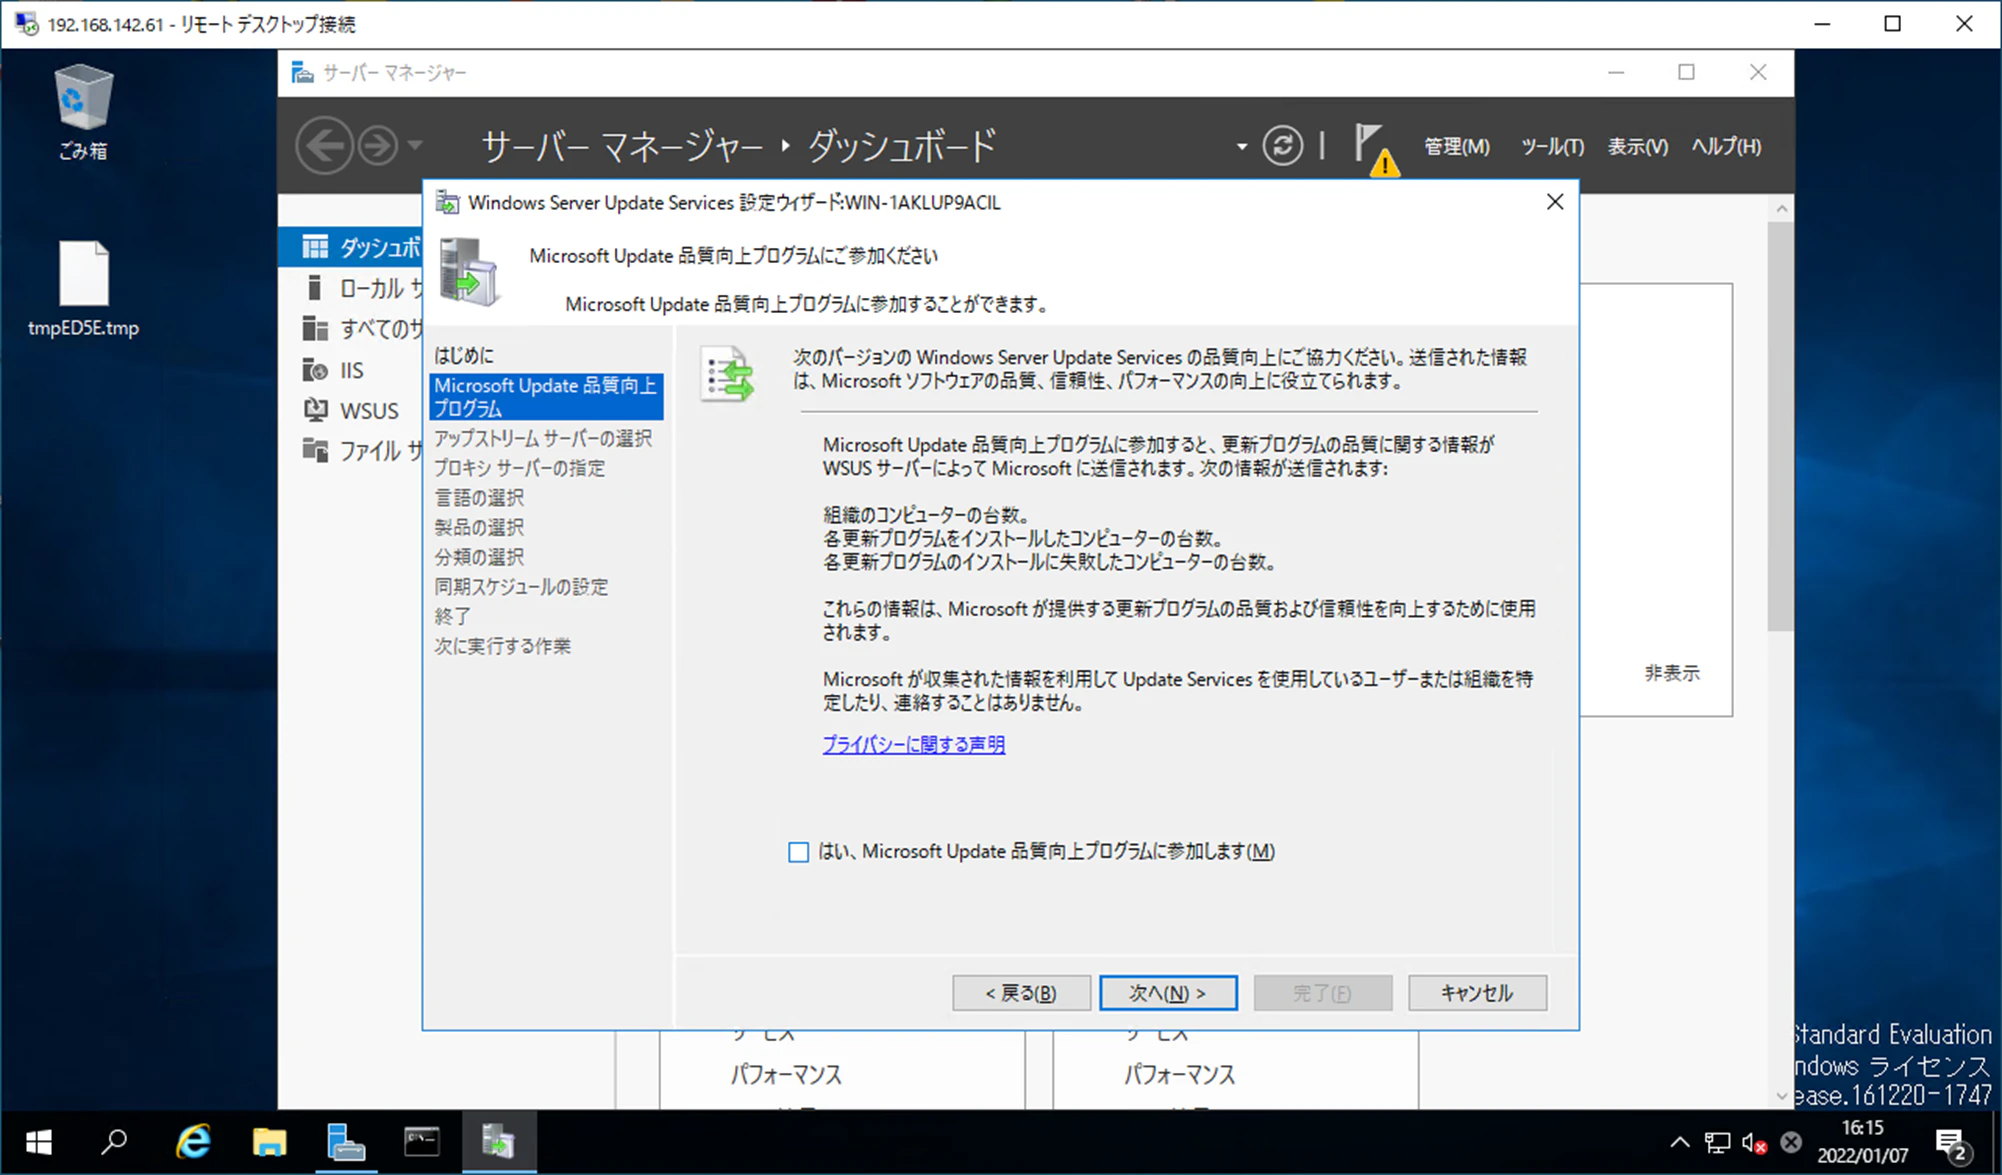2002x1175 pixels.
Task: Select the はじめに wizard step
Action: coord(464,355)
